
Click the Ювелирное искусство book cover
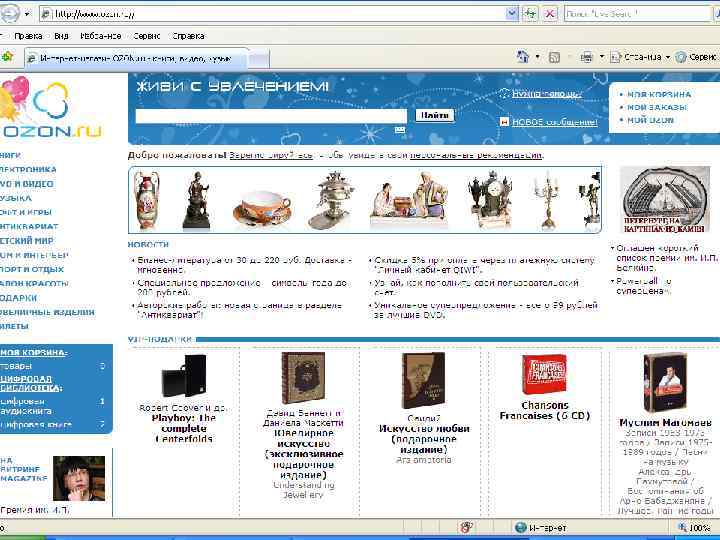click(x=303, y=377)
